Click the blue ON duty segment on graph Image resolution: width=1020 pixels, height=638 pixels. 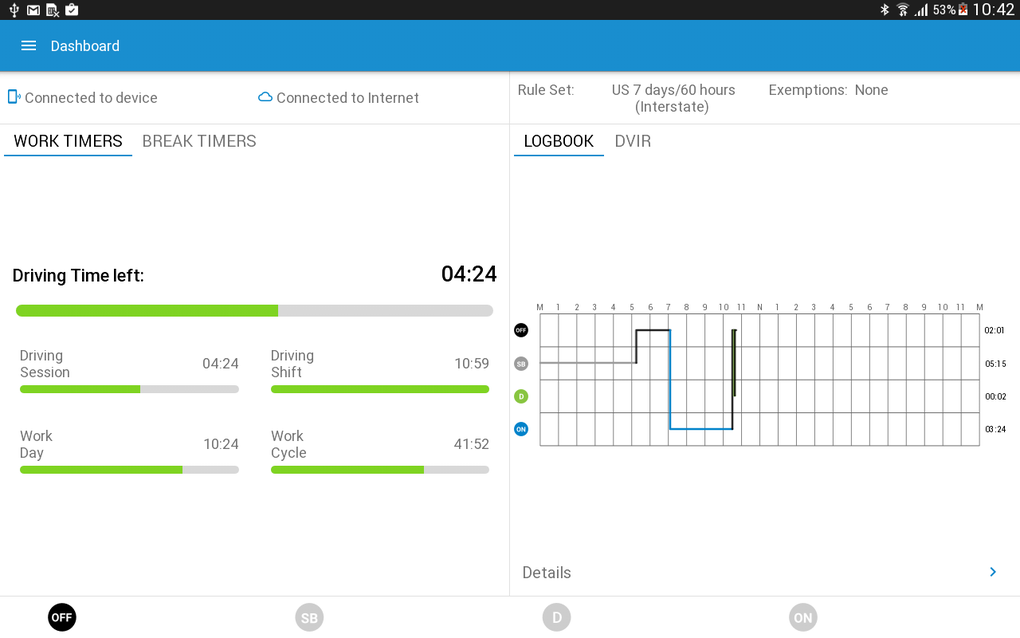701,429
